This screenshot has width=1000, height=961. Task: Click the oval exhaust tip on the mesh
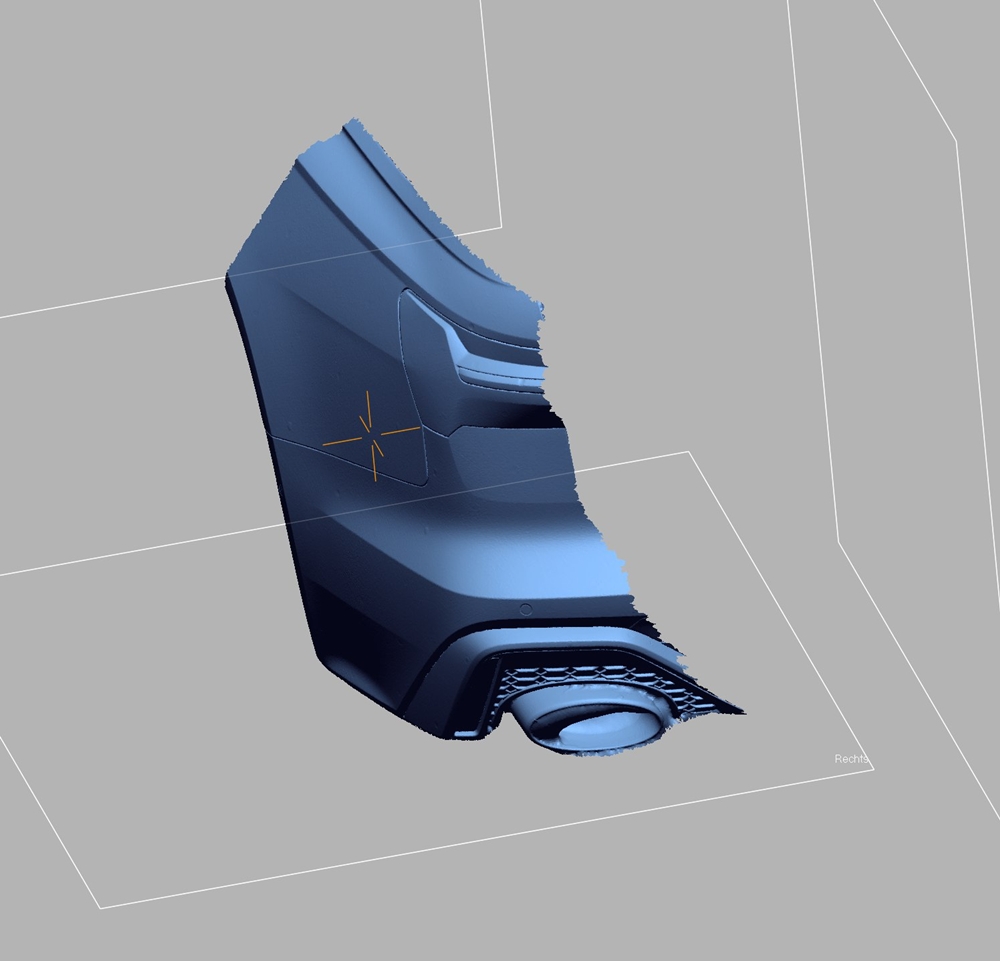tap(590, 723)
